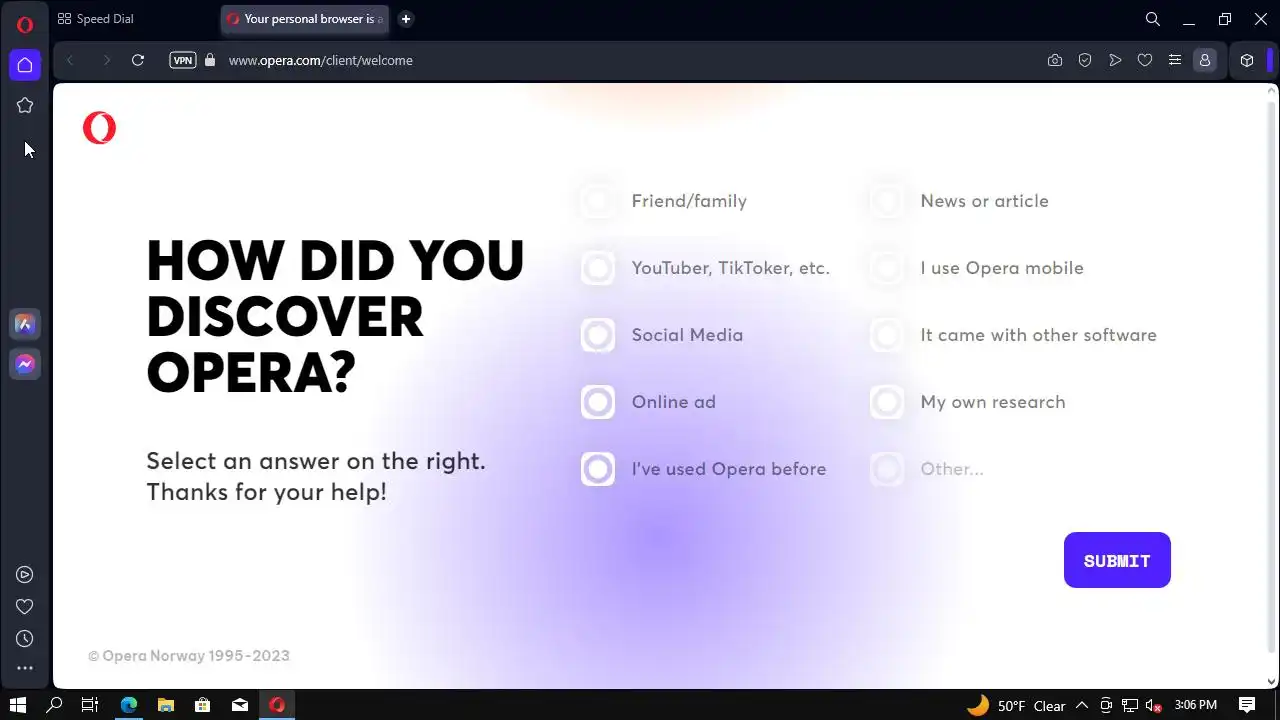Viewport: 1280px width, 720px height.
Task: View site security lock icon
Action: 210,60
